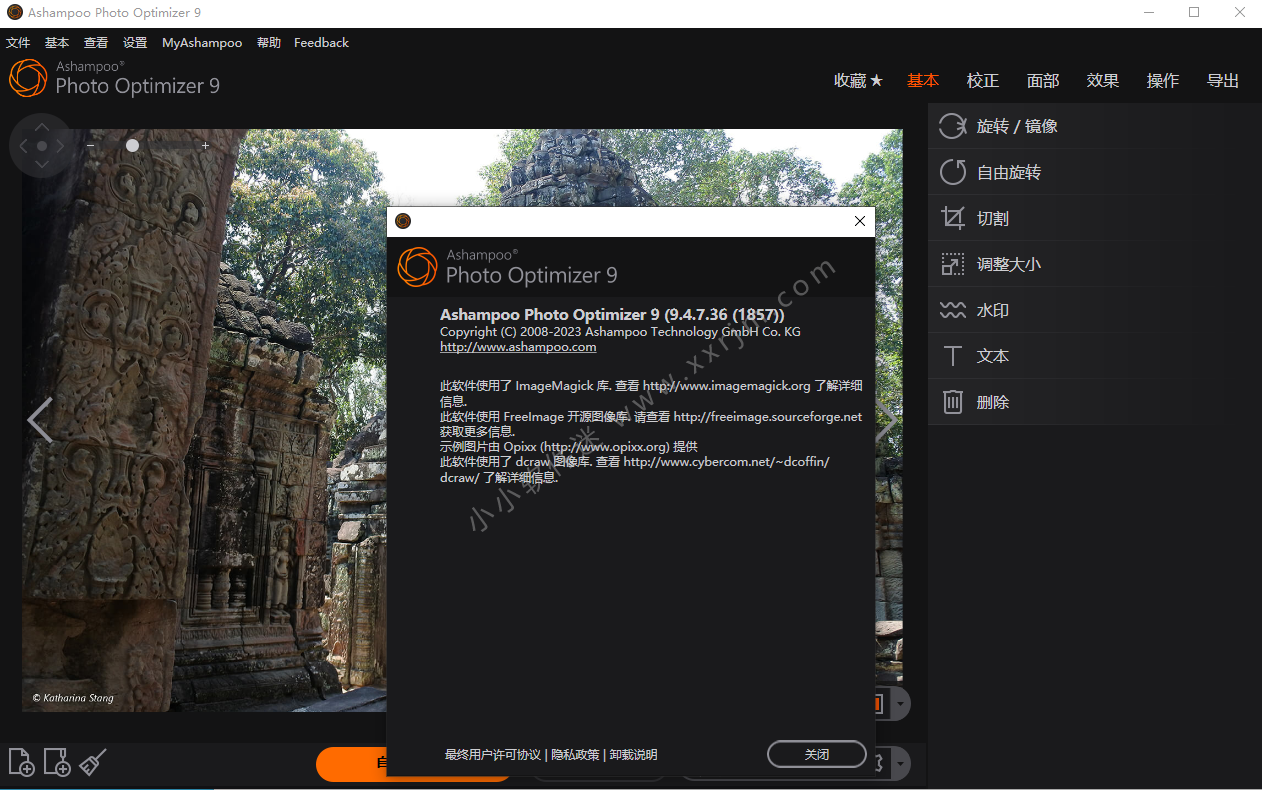Open the 卸载说明 link
Image resolution: width=1262 pixels, height=790 pixels.
coord(634,755)
